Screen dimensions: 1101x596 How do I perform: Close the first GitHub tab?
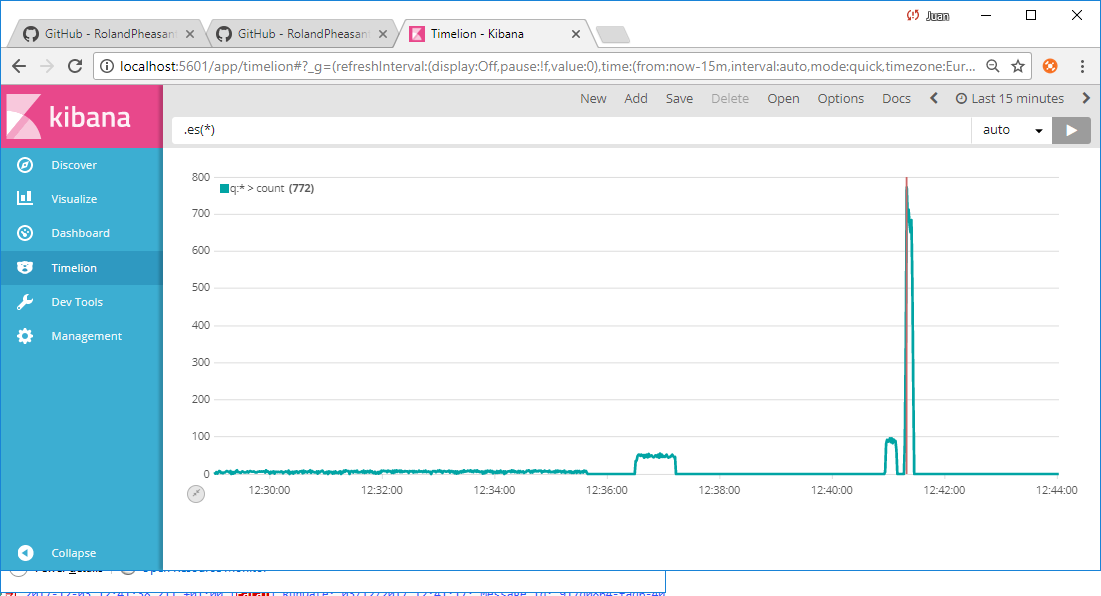(190, 34)
